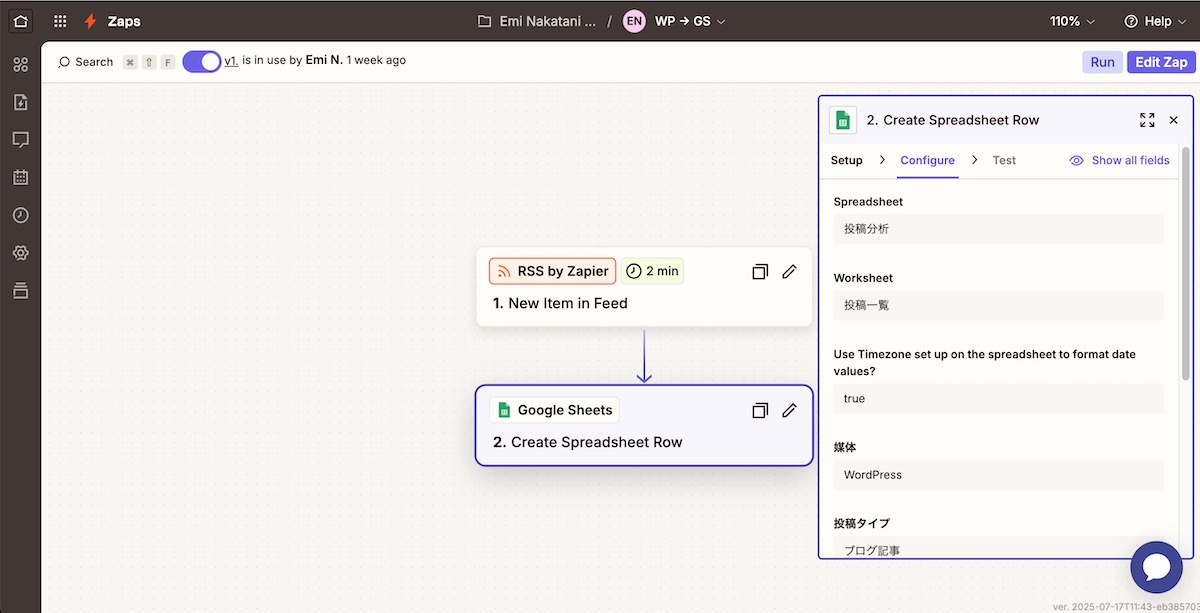The height and width of the screenshot is (613, 1200).
Task: Click the pencil edit icon on RSS step
Action: coord(789,271)
